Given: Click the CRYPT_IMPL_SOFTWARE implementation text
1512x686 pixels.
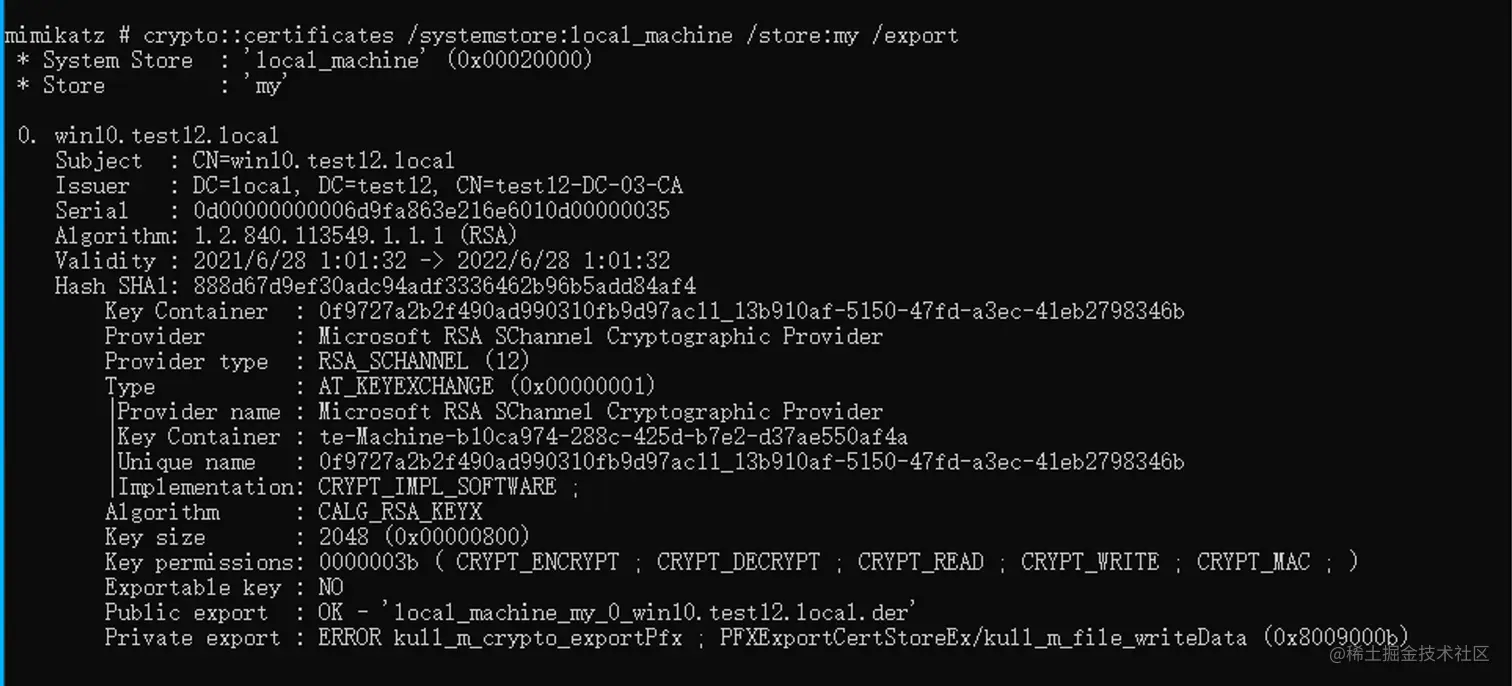Looking at the screenshot, I should pos(437,487).
